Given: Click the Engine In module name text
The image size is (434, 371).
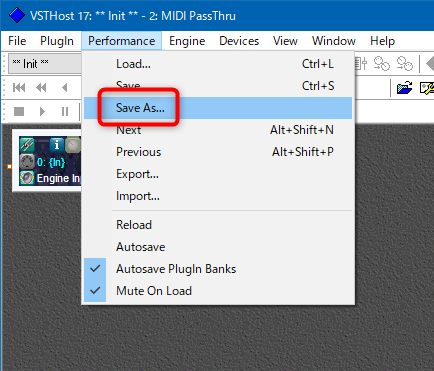Looking at the screenshot, I should [x=59, y=178].
